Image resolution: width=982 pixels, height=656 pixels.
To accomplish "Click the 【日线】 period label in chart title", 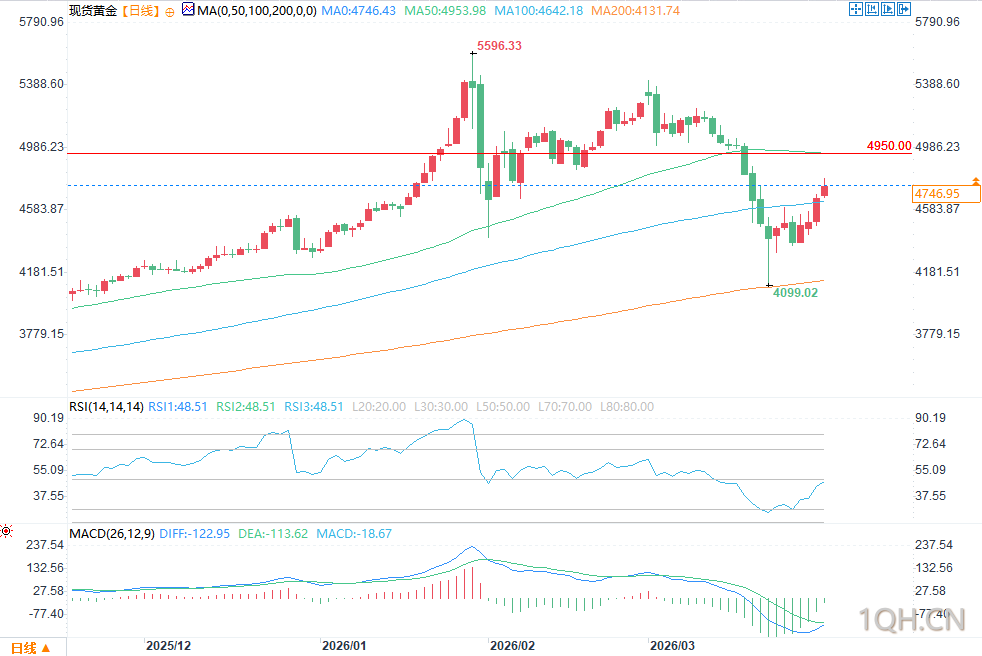I will (x=140, y=11).
